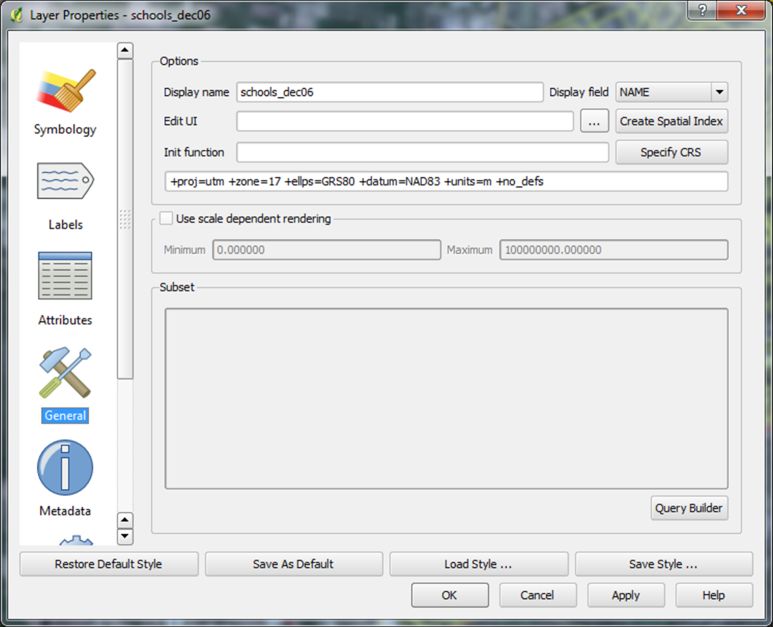
Task: Open the Attributes table icon
Action: (x=65, y=276)
